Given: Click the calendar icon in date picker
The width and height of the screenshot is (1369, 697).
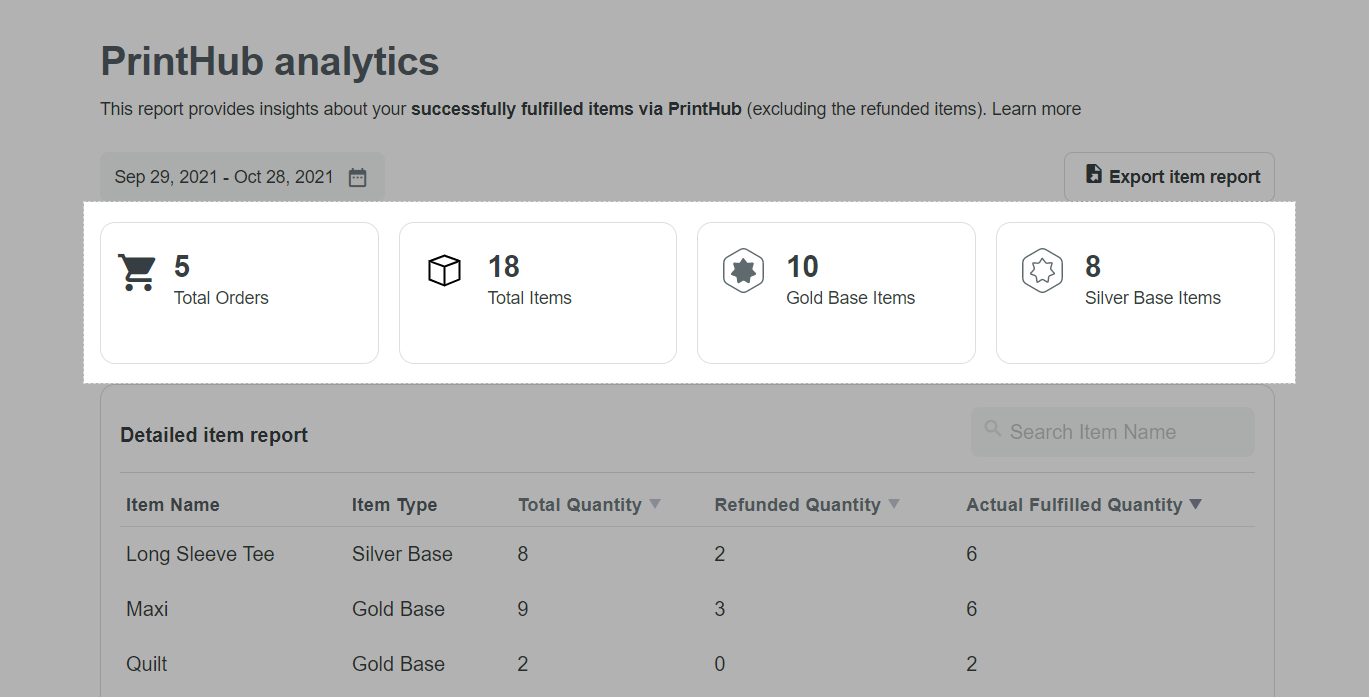Looking at the screenshot, I should [357, 178].
